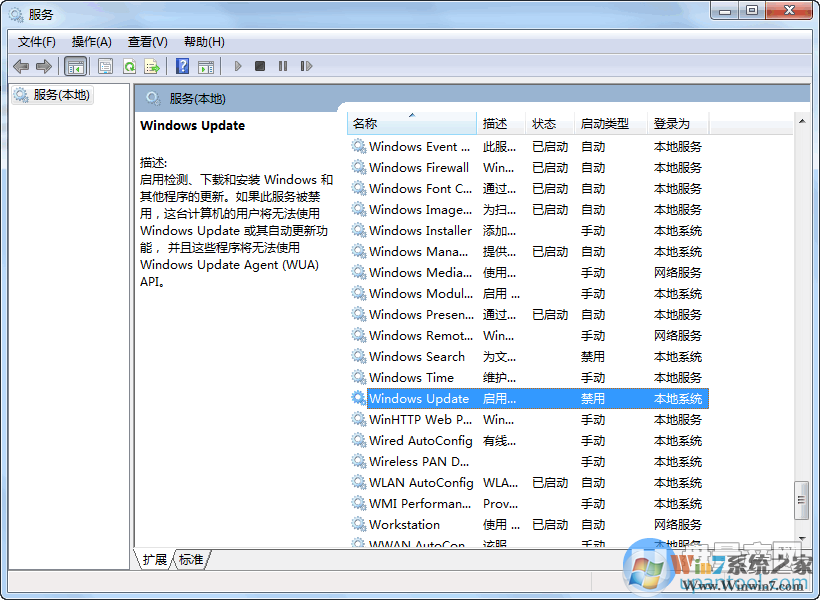820x600 pixels.
Task: Click the gear icon beside Windows Installer
Action: click(358, 231)
